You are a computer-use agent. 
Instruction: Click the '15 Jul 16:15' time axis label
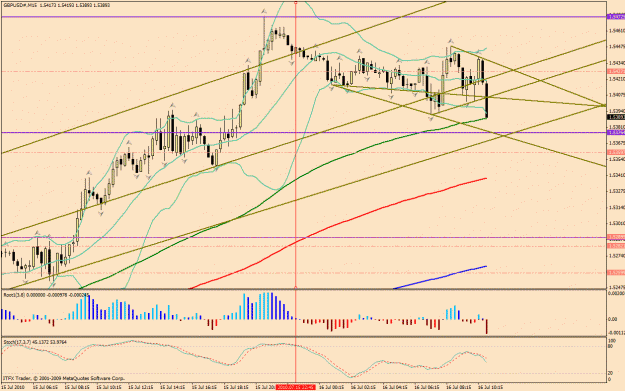(x=204, y=387)
